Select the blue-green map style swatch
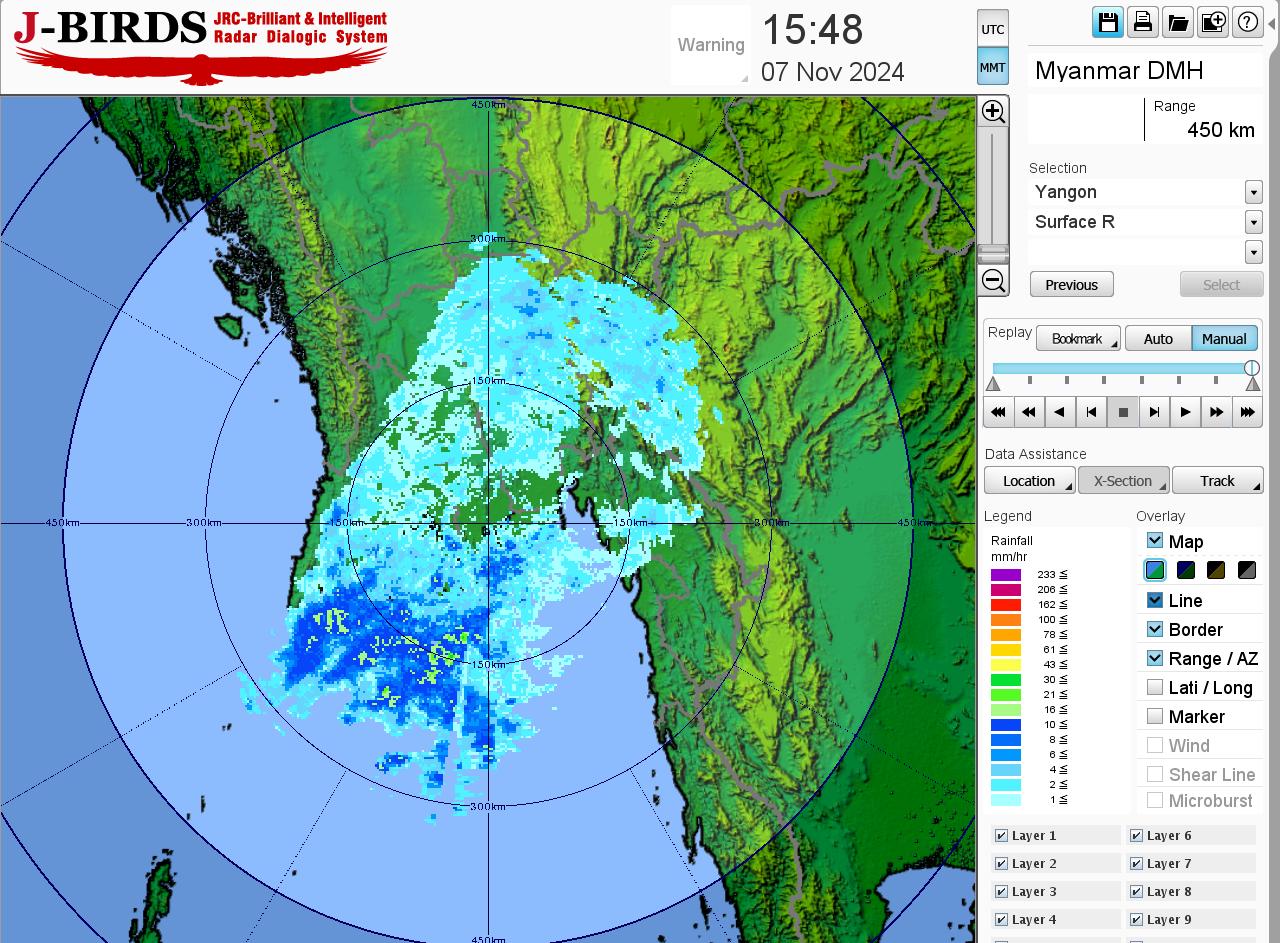Image resolution: width=1284 pixels, height=943 pixels. click(1155, 571)
